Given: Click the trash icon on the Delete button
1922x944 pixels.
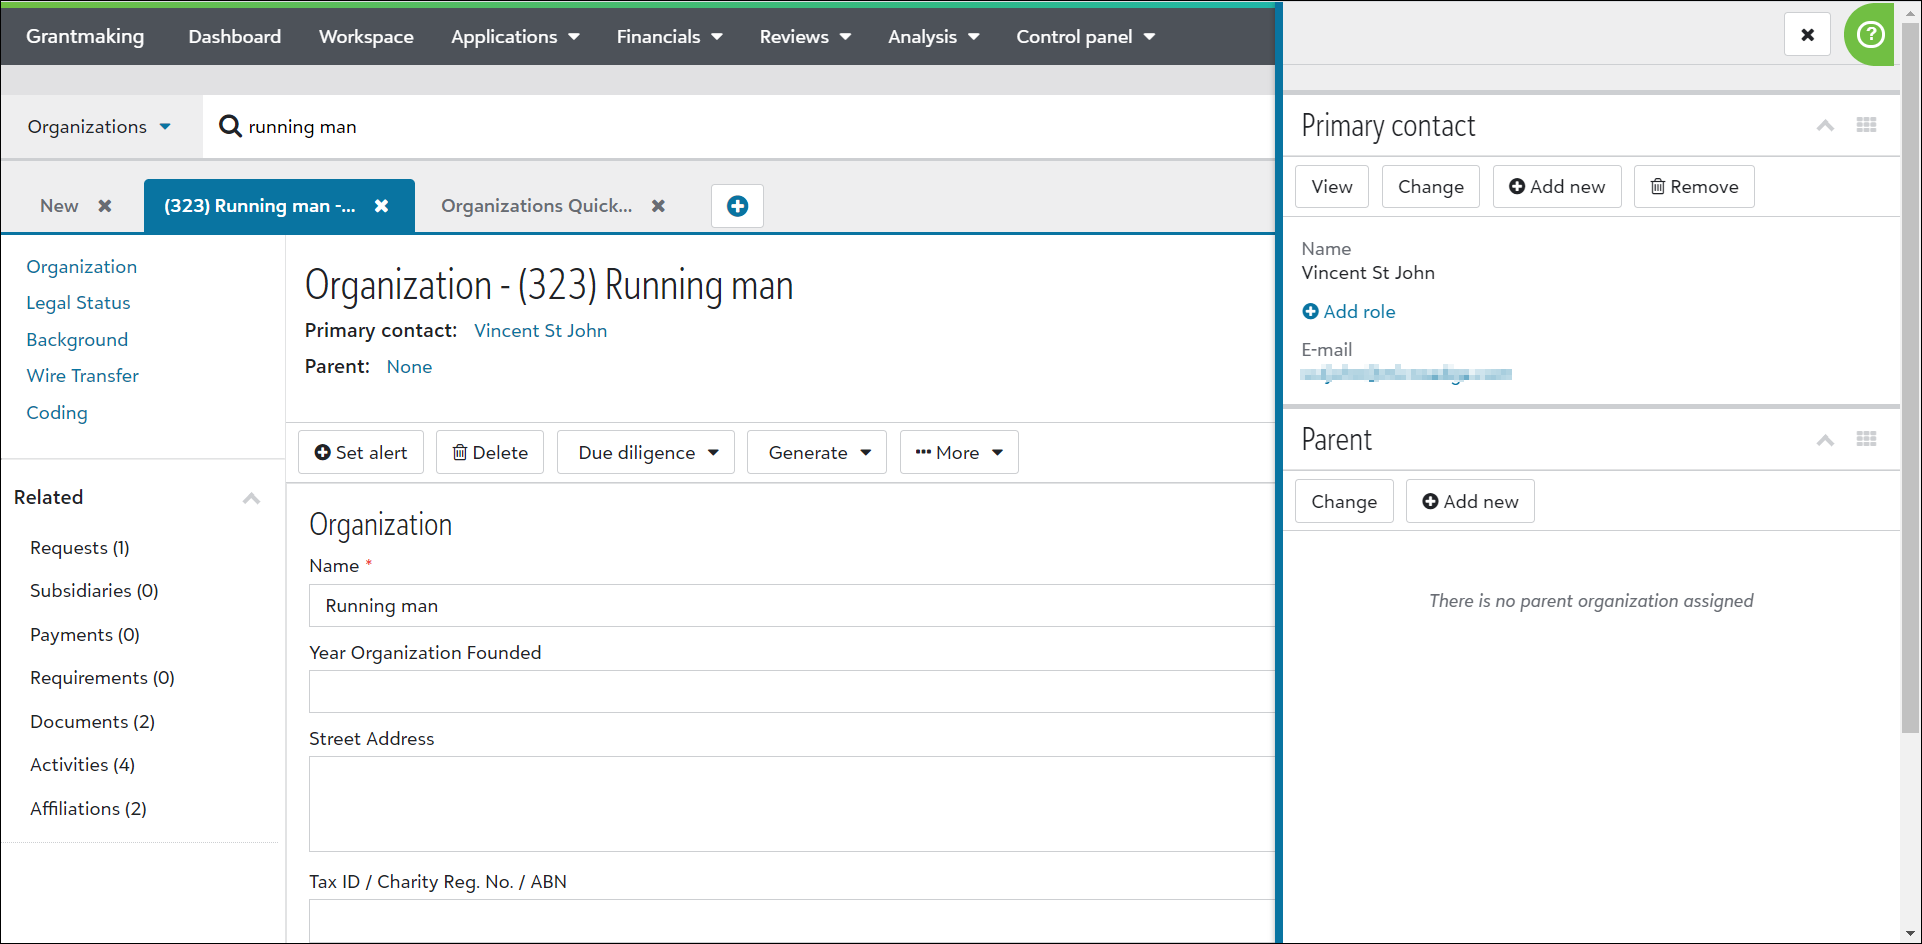Looking at the screenshot, I should click(460, 452).
